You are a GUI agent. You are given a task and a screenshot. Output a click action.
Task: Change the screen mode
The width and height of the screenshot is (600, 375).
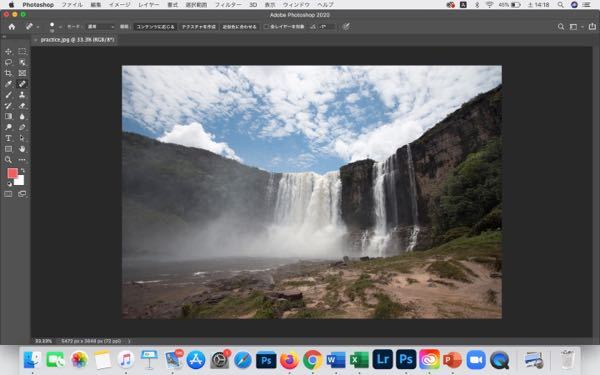tap(22, 194)
